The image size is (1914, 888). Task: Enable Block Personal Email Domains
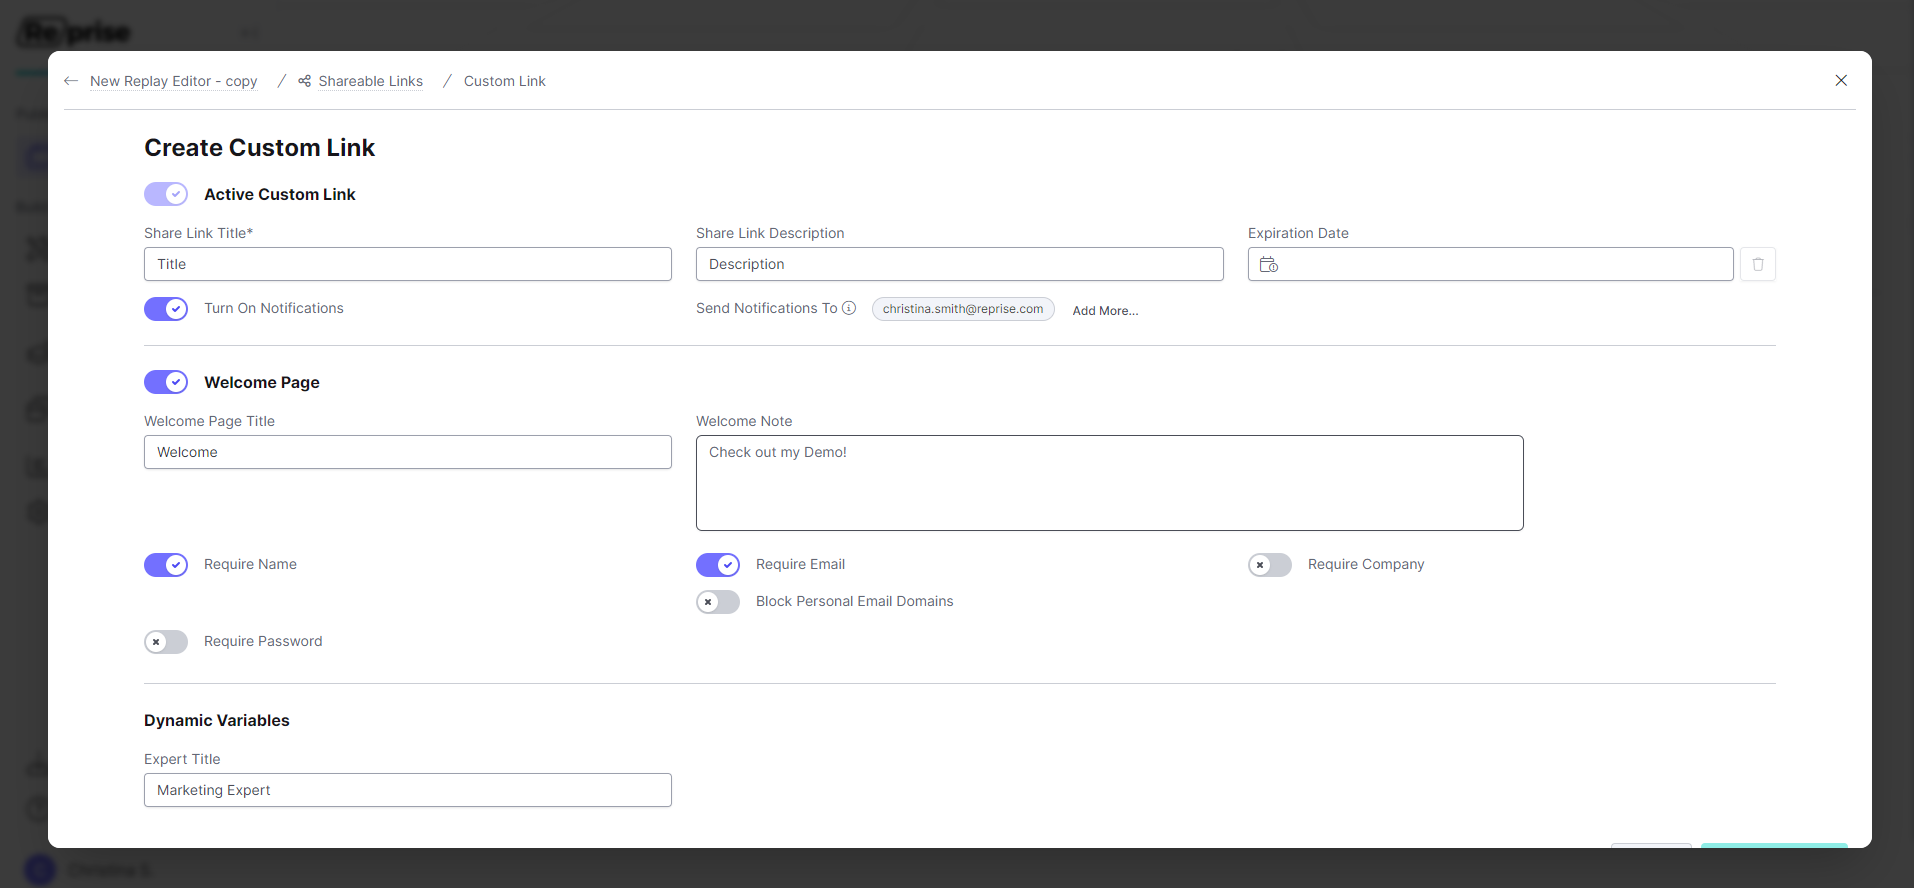tap(718, 602)
